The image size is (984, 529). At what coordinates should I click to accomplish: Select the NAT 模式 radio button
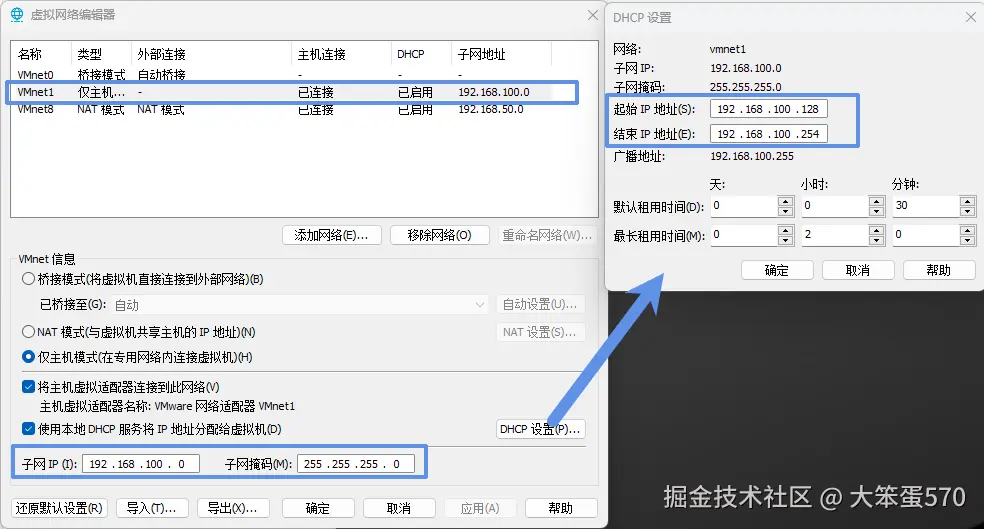pyautogui.click(x=28, y=331)
